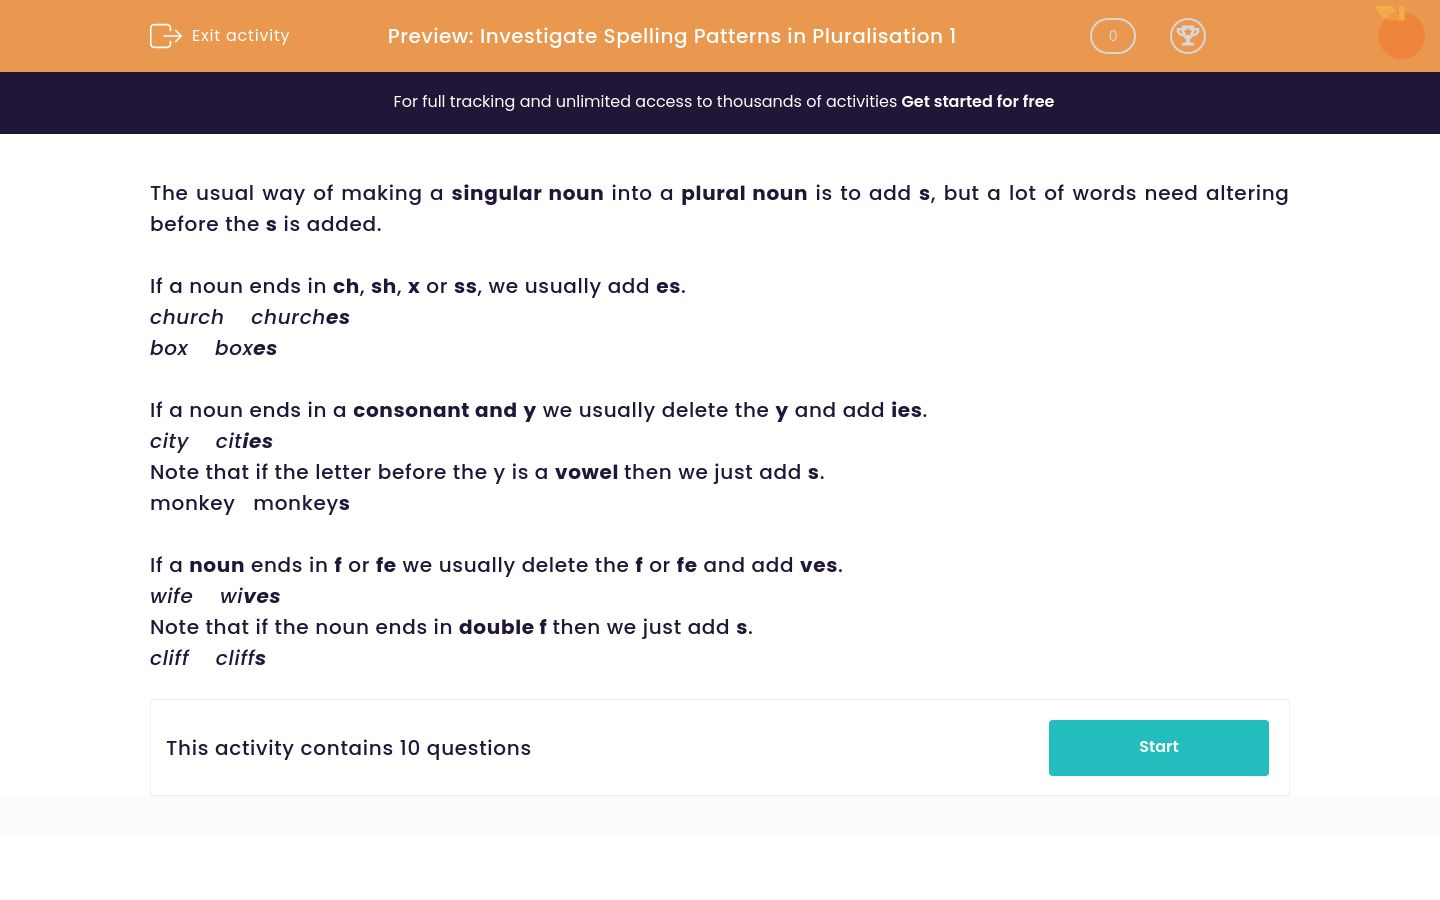Click the word cities example

click(243, 441)
